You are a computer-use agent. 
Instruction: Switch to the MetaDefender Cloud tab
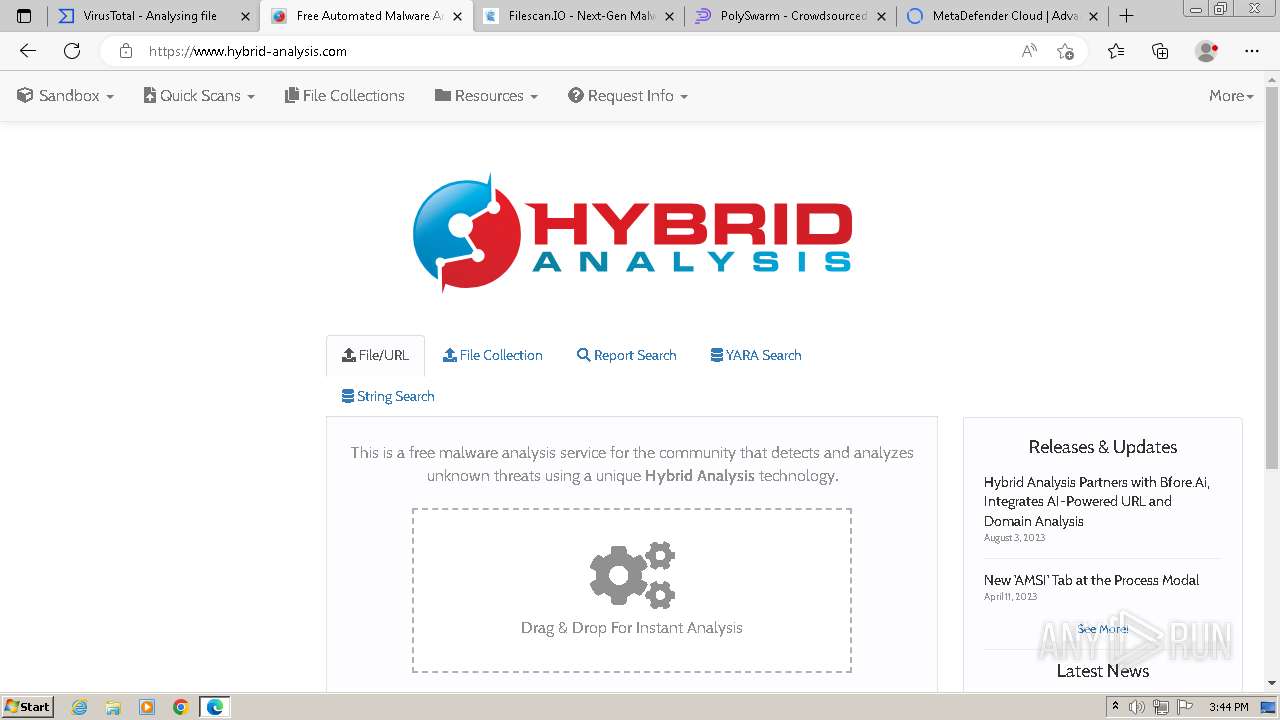click(1003, 16)
